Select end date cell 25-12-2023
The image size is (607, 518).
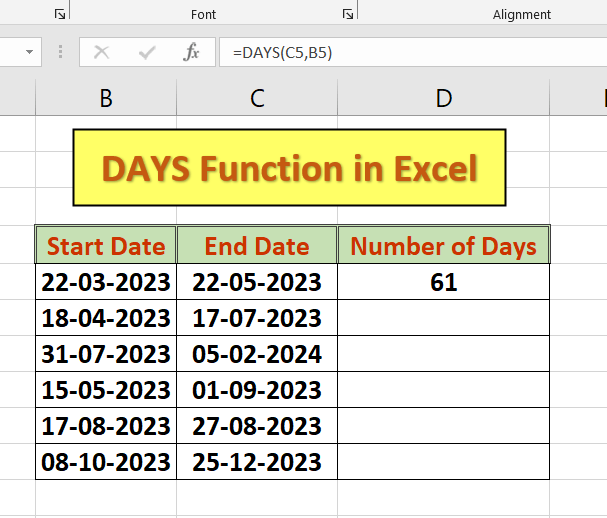[x=257, y=462]
